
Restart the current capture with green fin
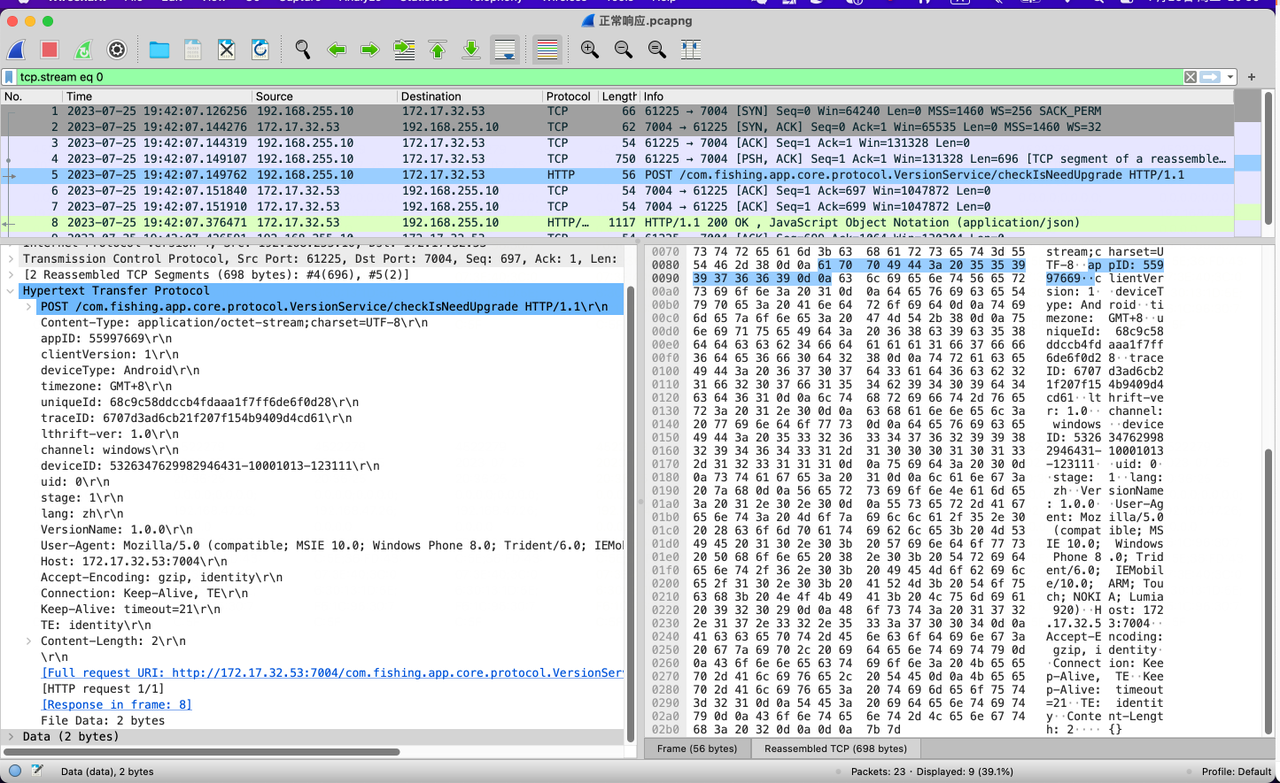point(83,49)
